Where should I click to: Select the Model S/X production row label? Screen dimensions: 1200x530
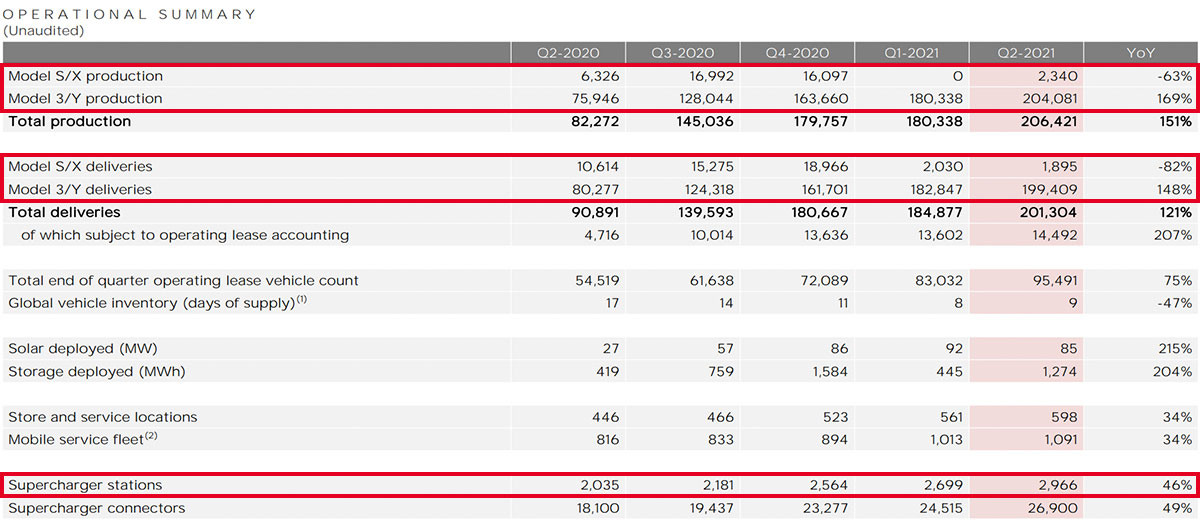point(85,76)
